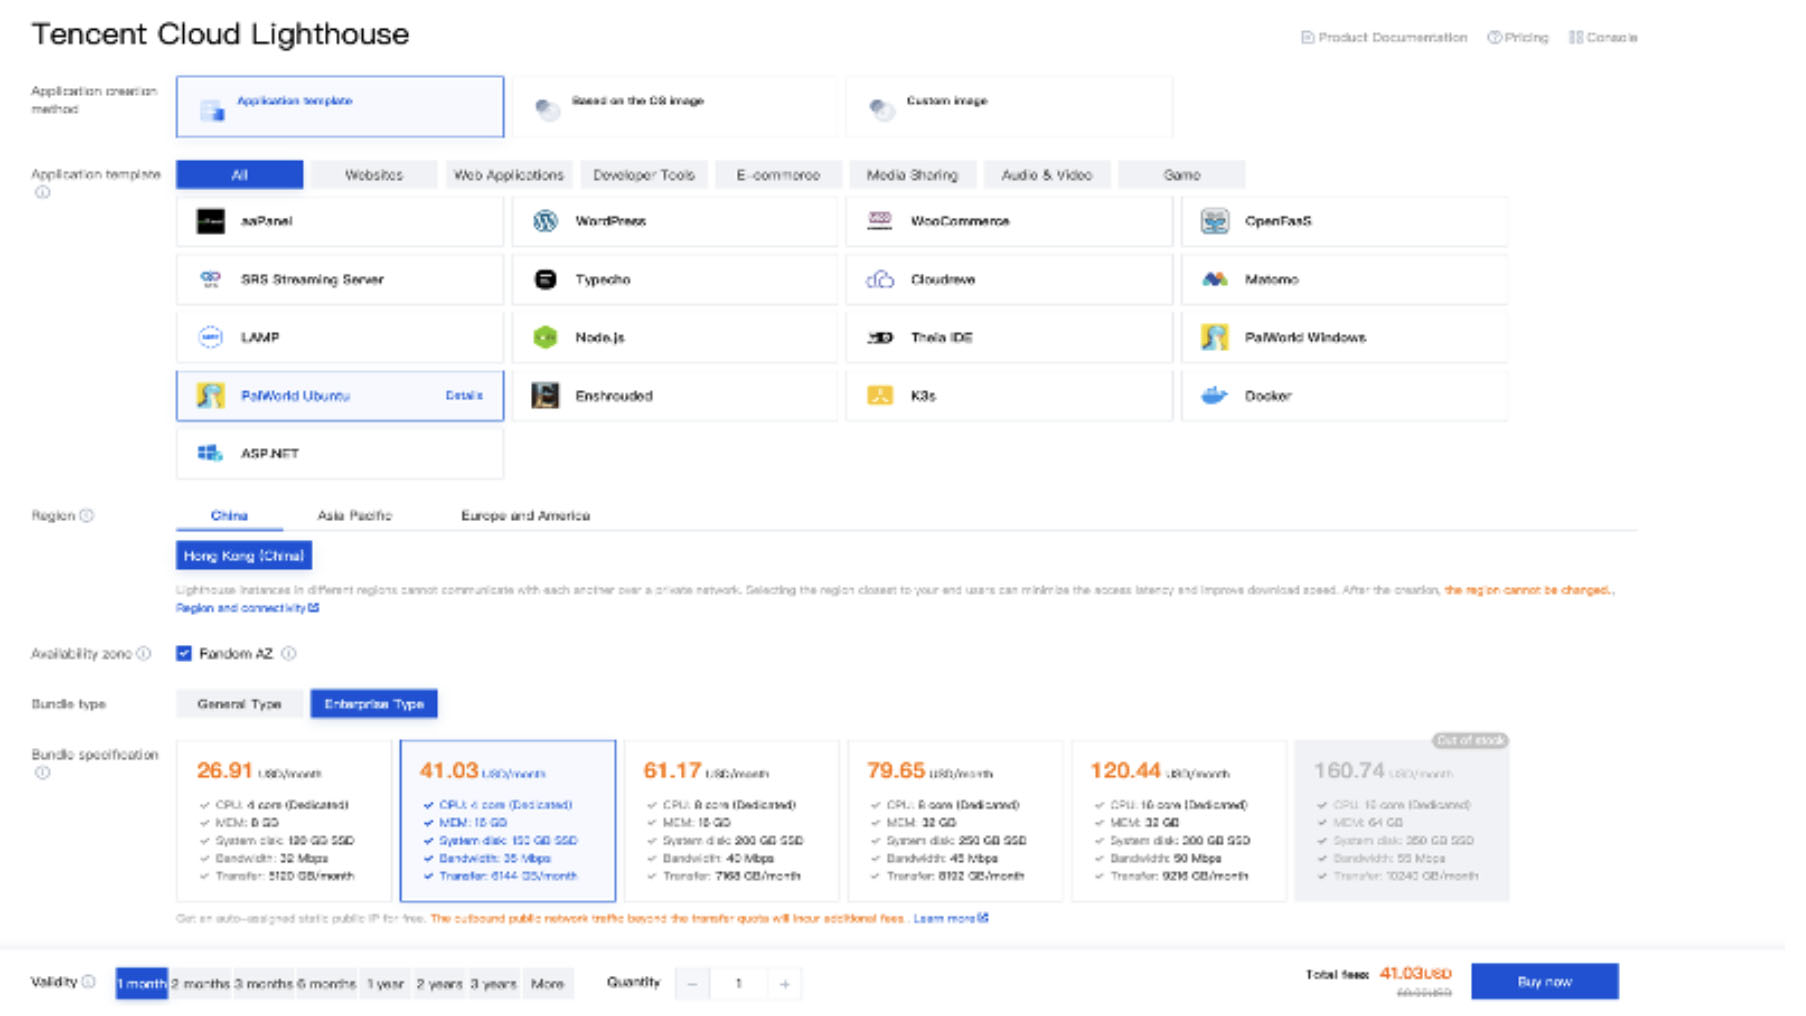Open the Console link
Screen dimensions: 1806x1016
[1603, 37]
